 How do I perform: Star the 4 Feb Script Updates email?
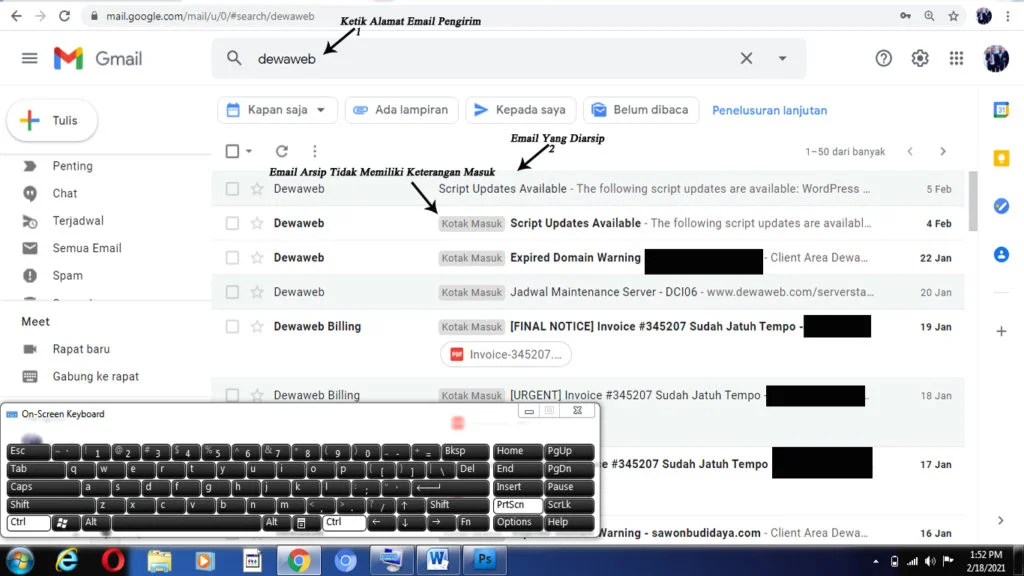coord(257,223)
